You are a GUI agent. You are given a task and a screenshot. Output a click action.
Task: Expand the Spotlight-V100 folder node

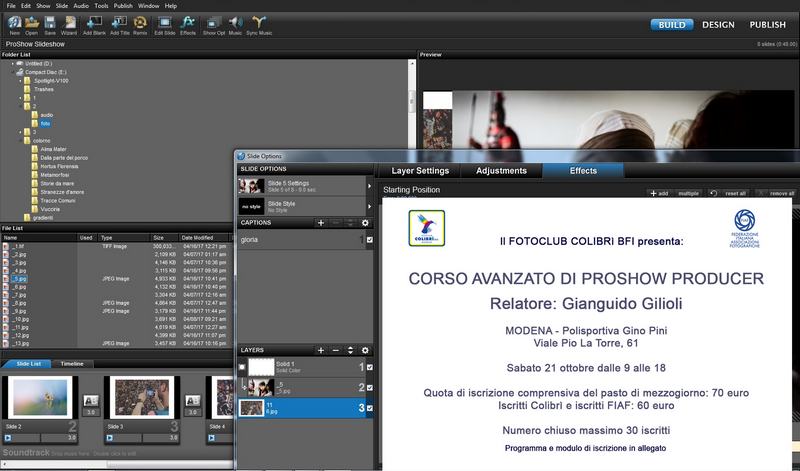pyautogui.click(x=20, y=81)
